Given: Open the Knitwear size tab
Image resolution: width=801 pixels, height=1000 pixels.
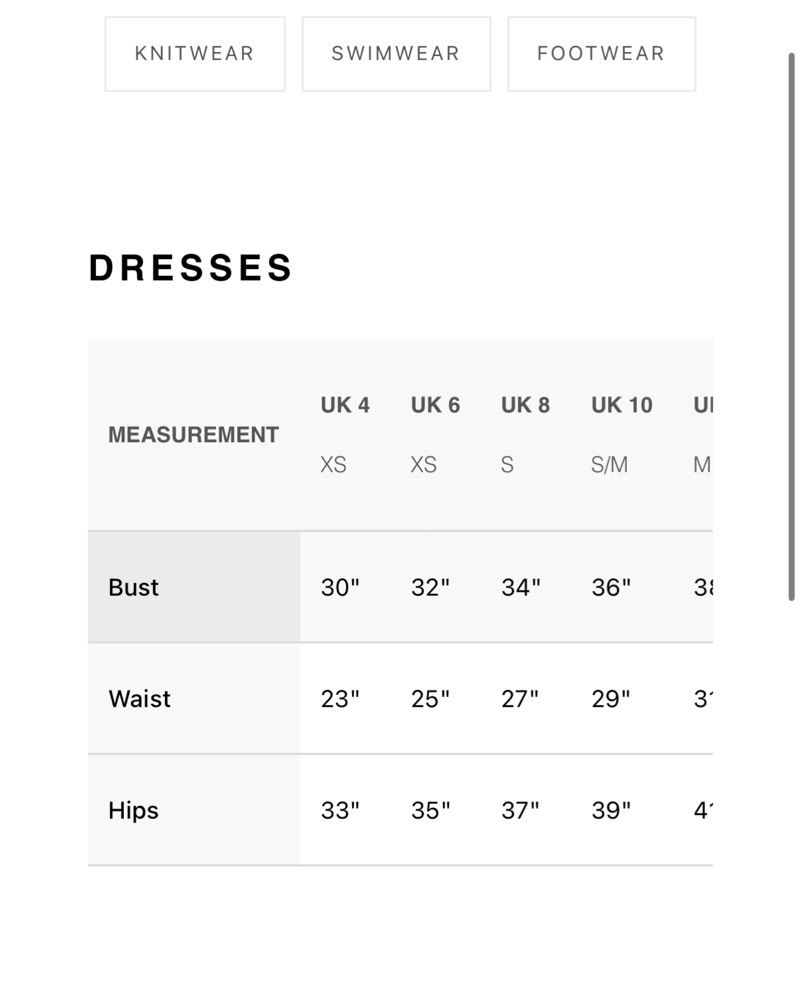Looking at the screenshot, I should tap(195, 54).
